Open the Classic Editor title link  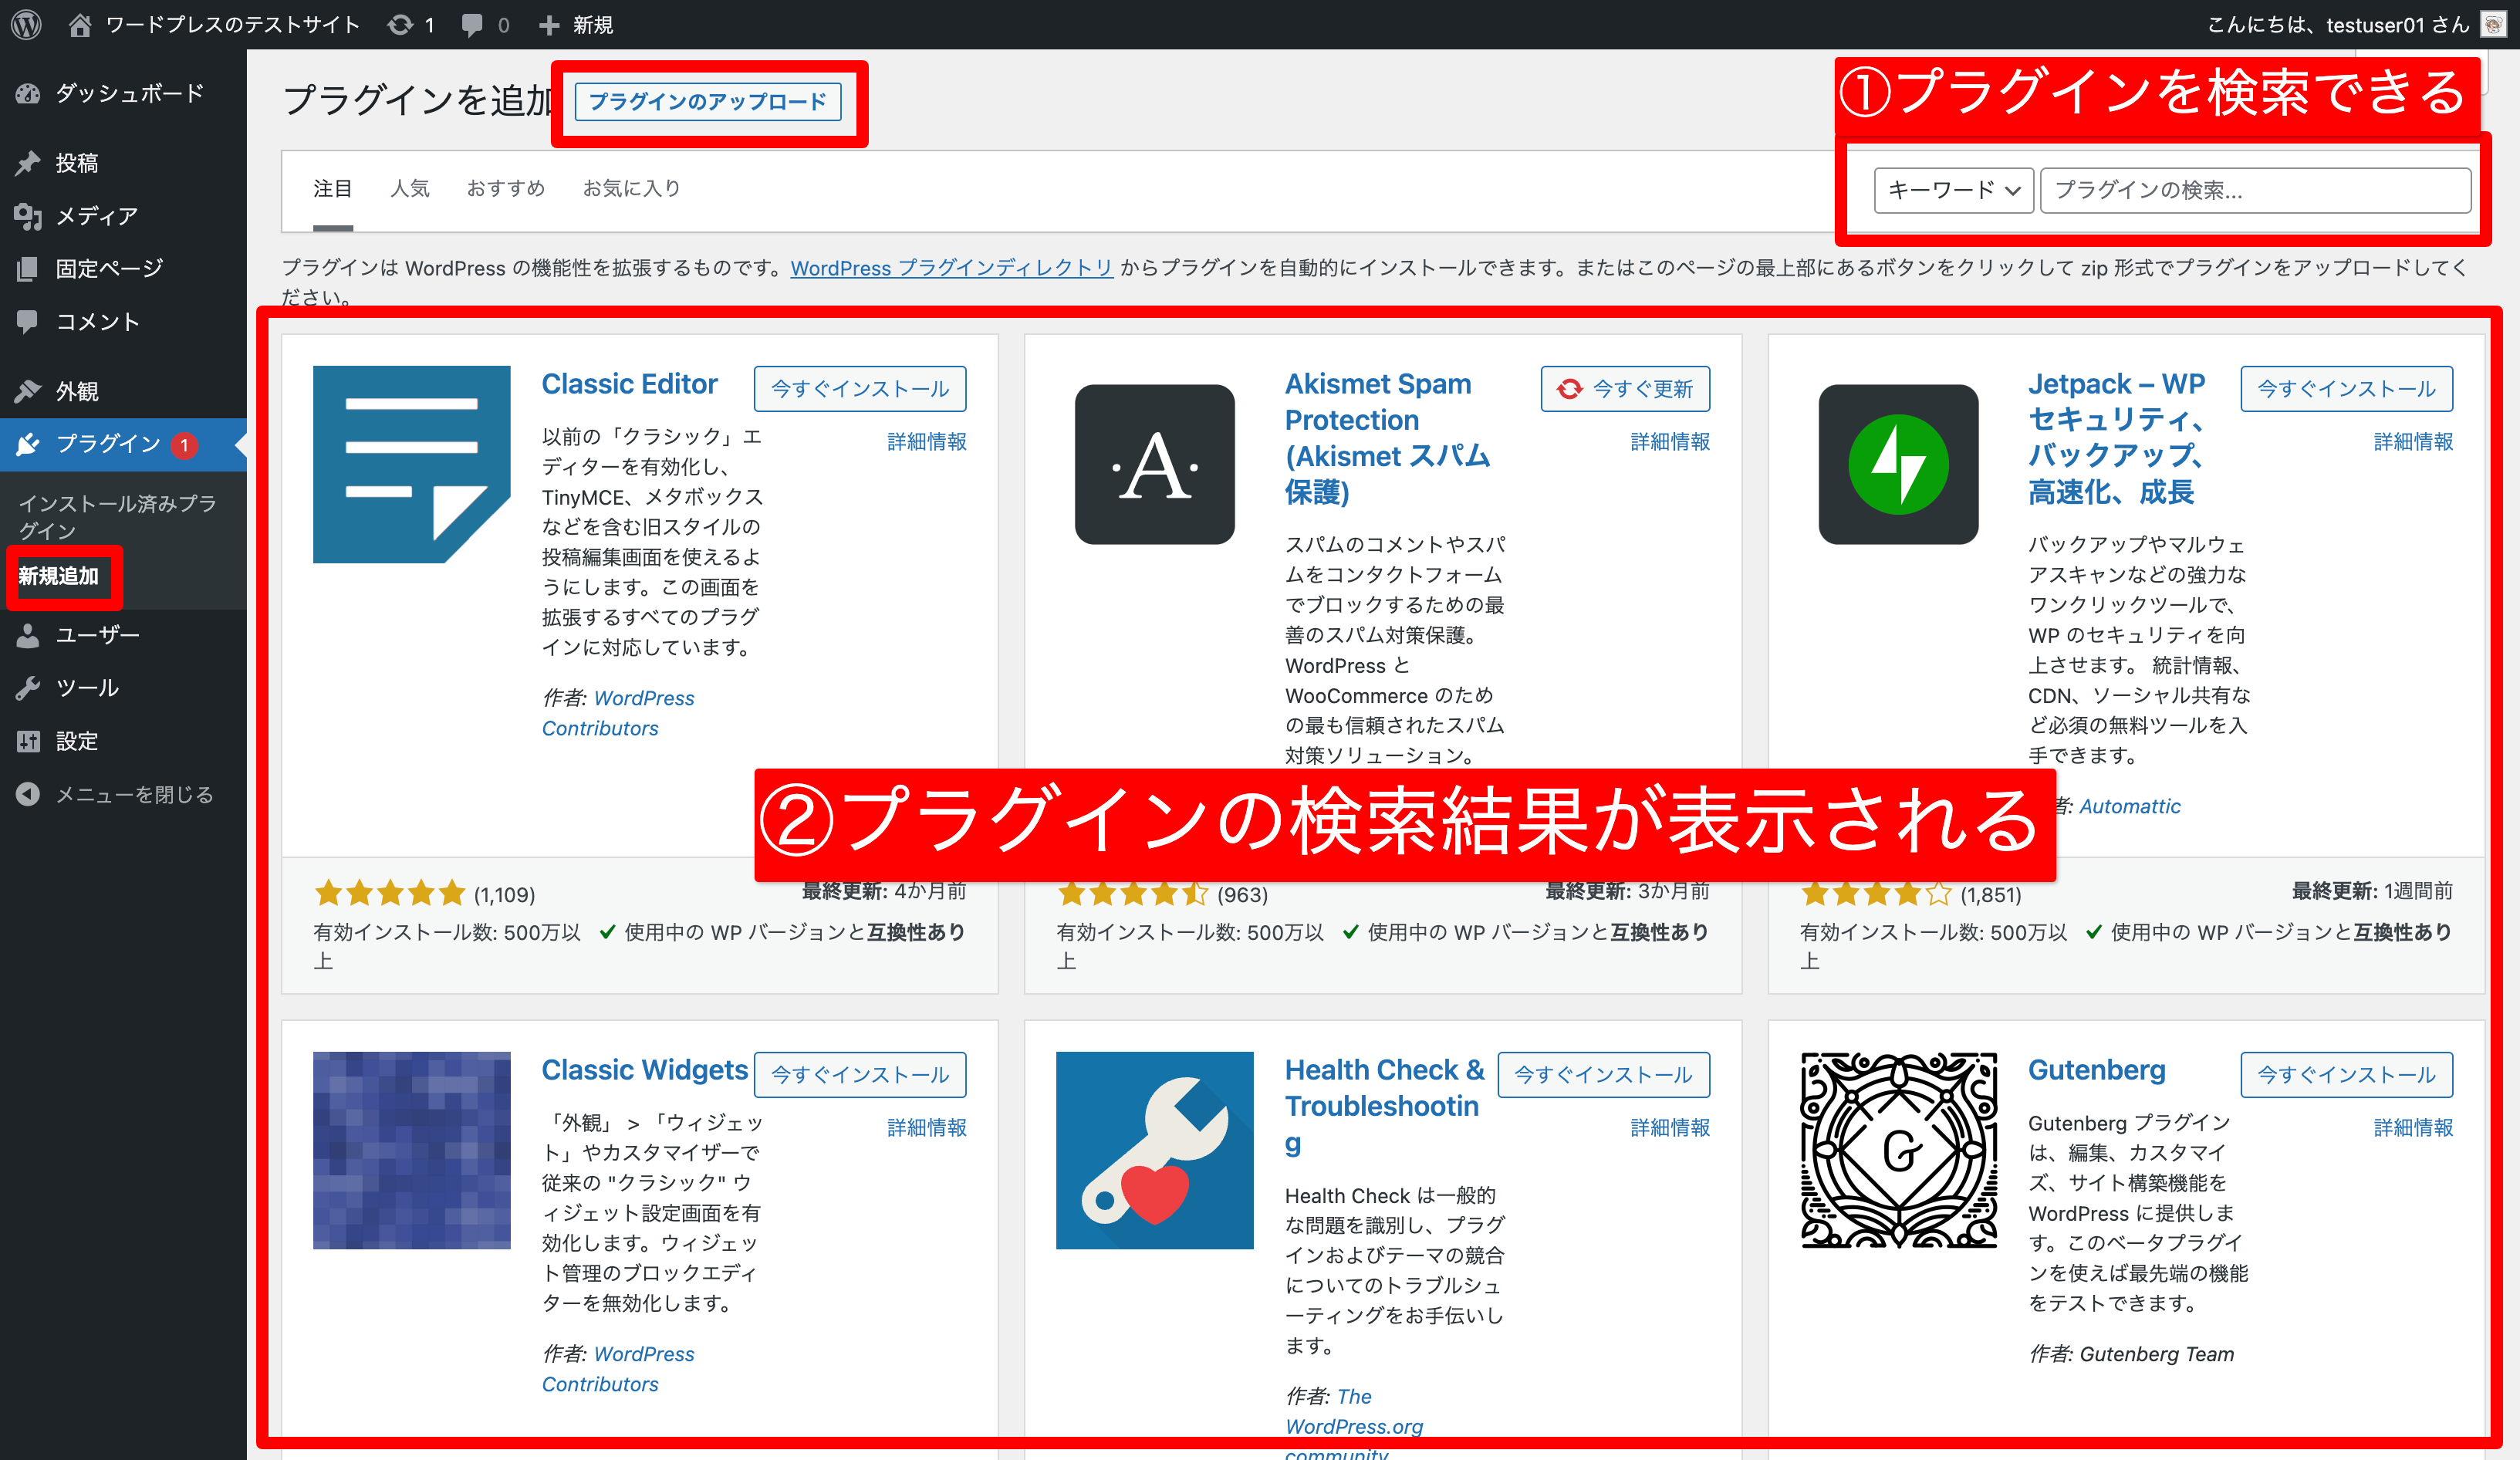(629, 384)
